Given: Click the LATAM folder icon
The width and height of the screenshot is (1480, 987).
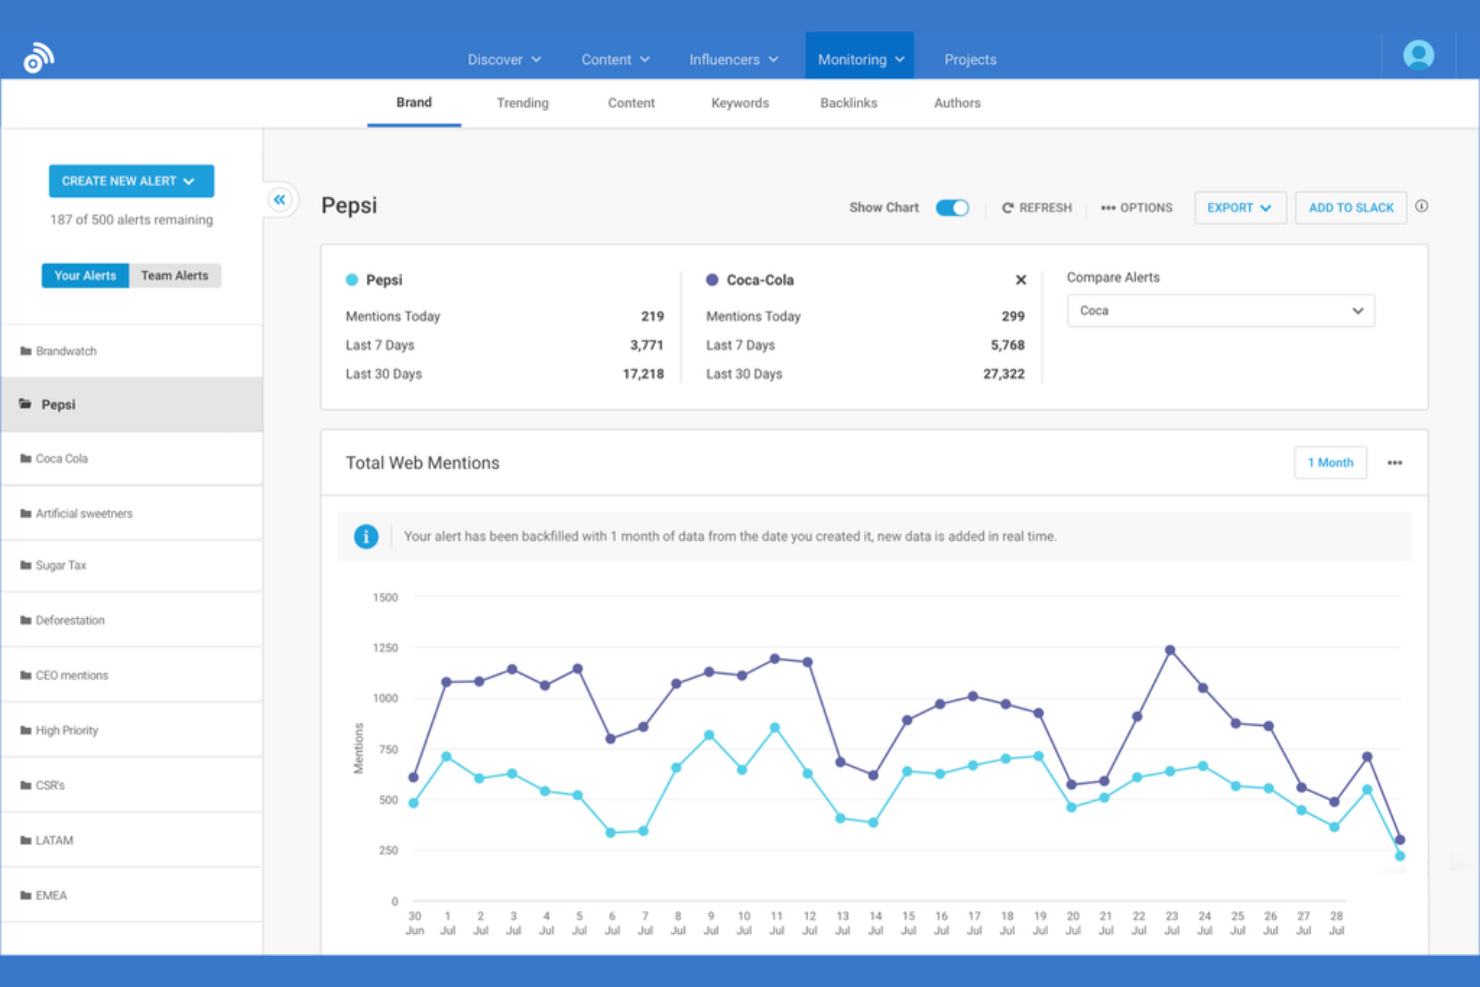Looking at the screenshot, I should click(26, 840).
